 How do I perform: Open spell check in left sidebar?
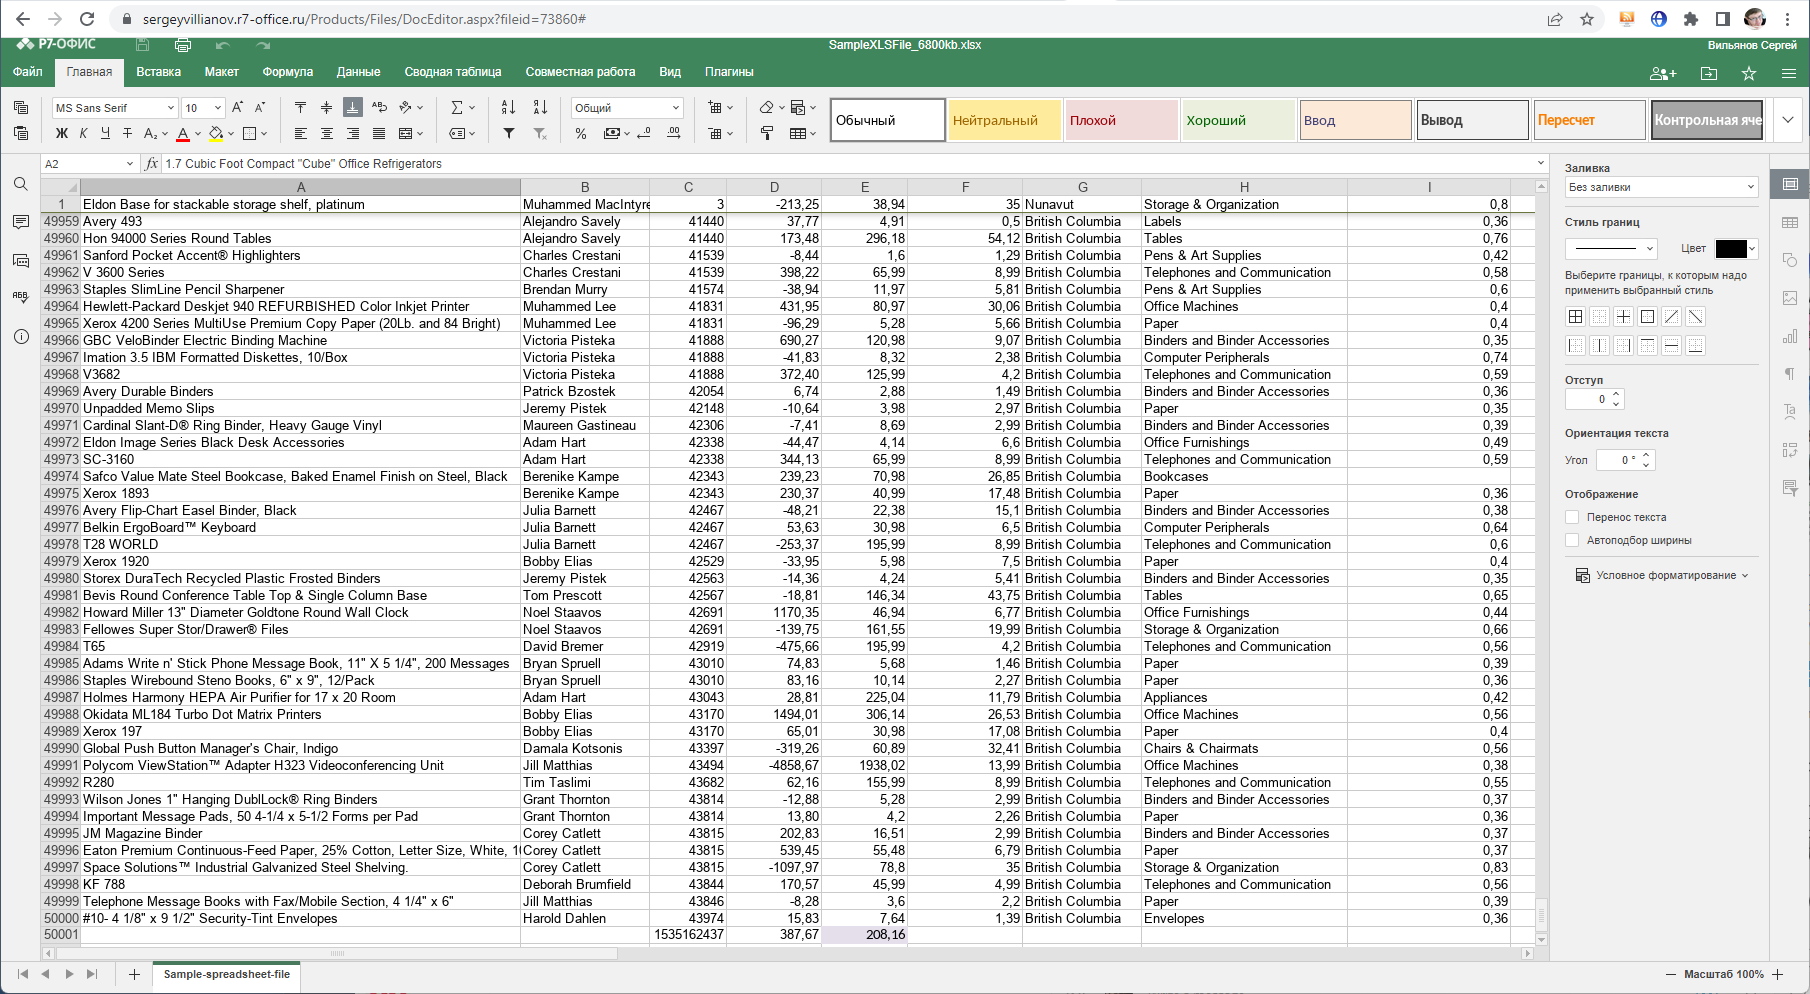point(20,297)
